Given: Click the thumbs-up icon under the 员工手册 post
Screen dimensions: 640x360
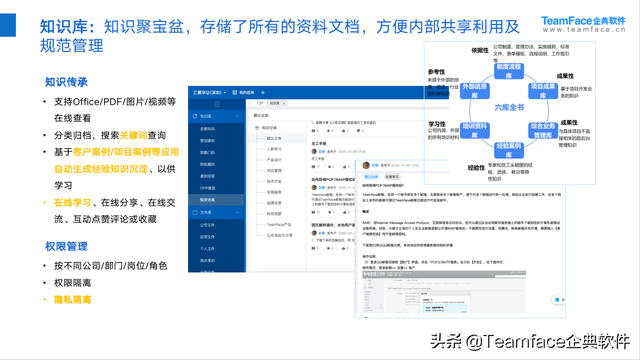Looking at the screenshot, I should click(345, 167).
